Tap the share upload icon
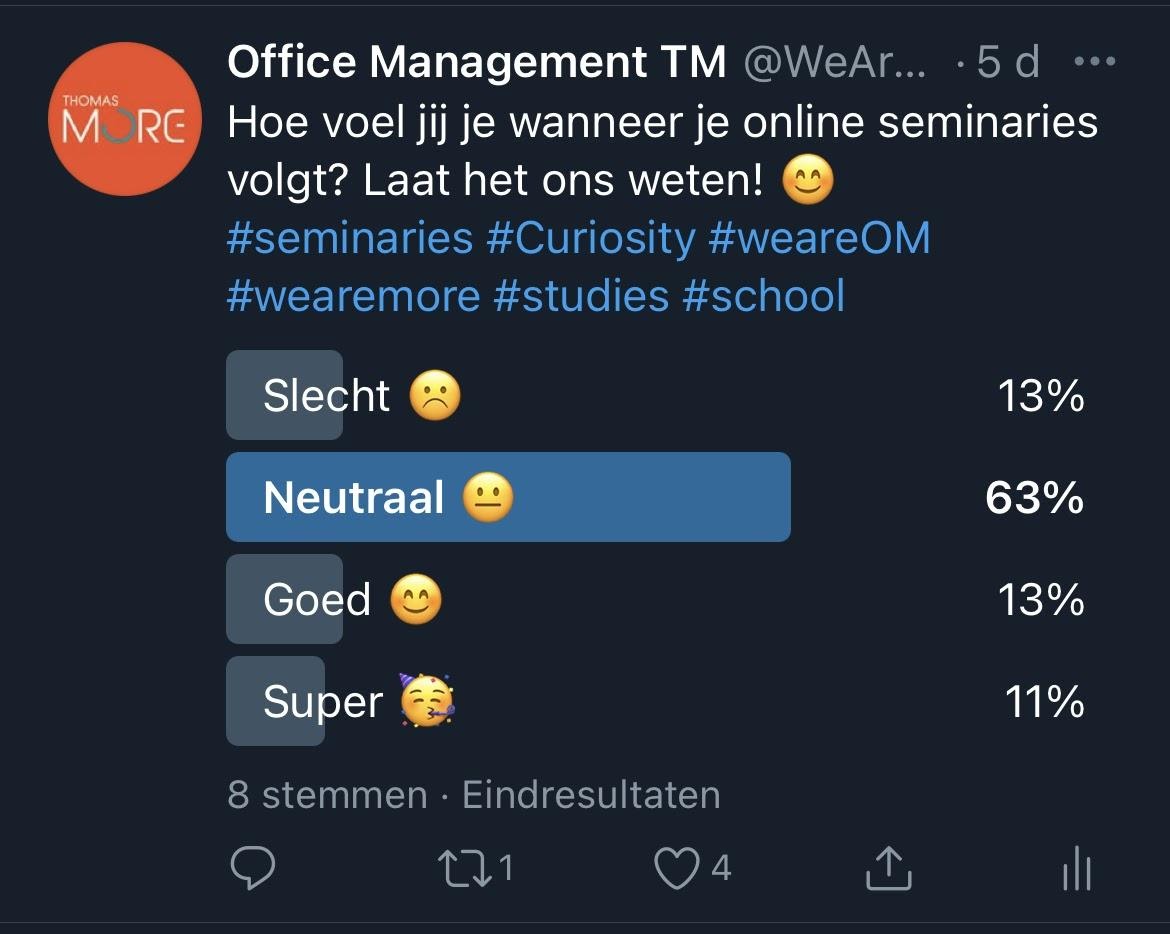 (888, 868)
